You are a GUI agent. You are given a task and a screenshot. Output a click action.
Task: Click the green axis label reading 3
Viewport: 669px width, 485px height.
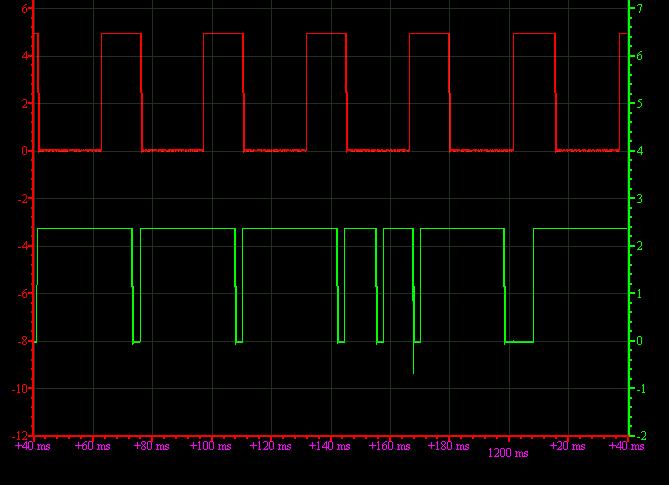point(636,198)
